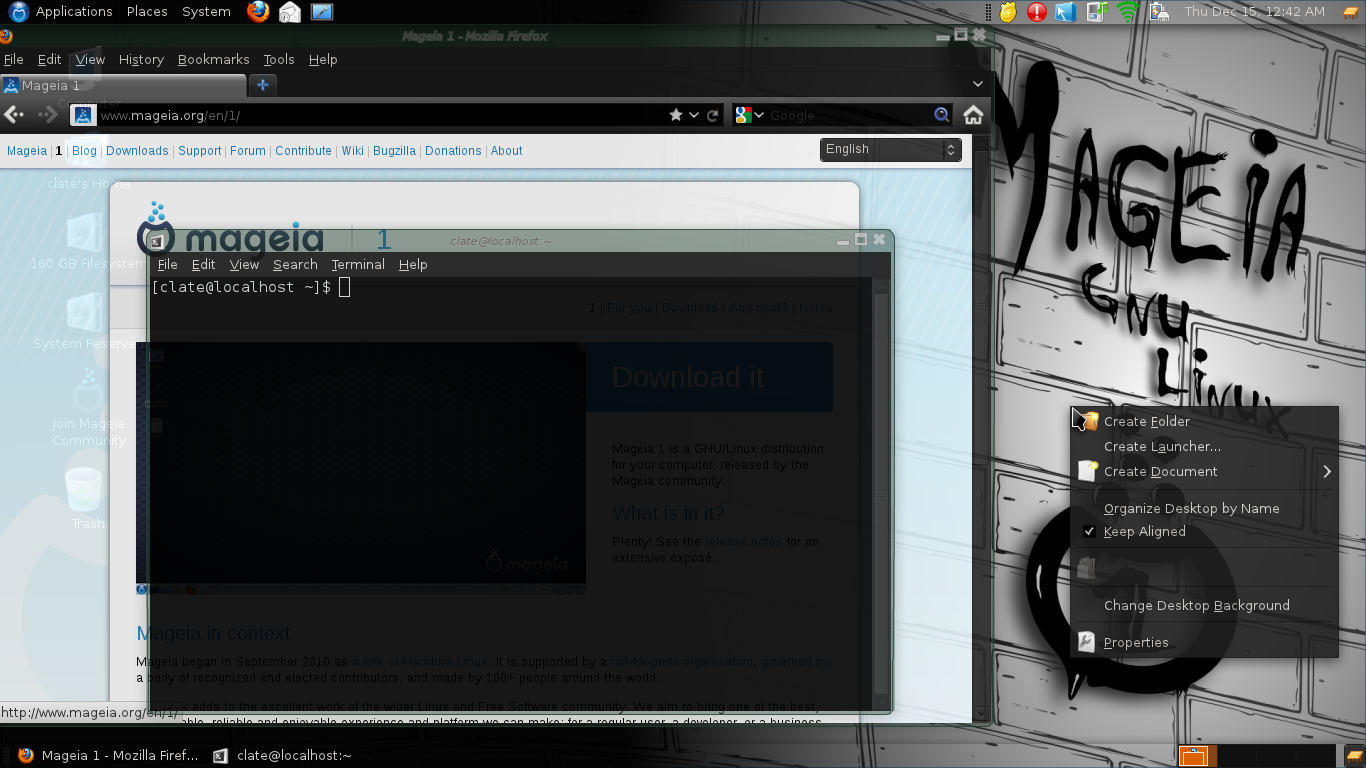Click the search magnifier in Firefox
This screenshot has width=1366, height=768.
941,115
